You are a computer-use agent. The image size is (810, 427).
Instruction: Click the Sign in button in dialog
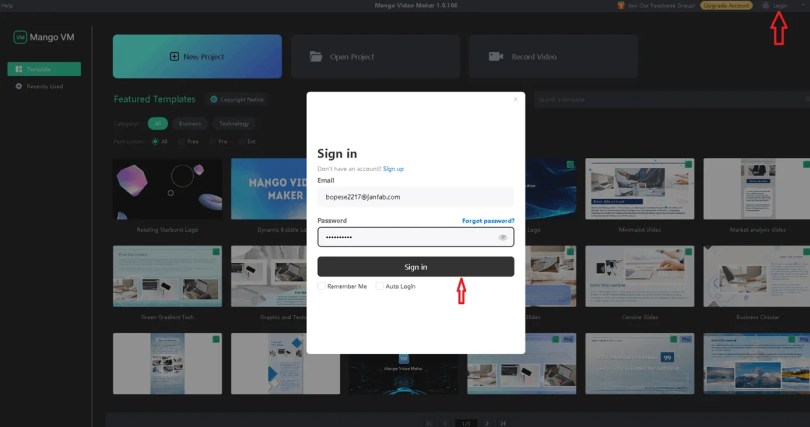click(x=415, y=267)
